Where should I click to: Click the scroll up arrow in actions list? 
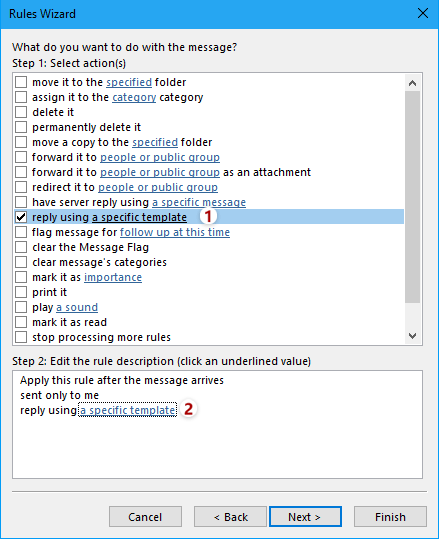click(413, 83)
